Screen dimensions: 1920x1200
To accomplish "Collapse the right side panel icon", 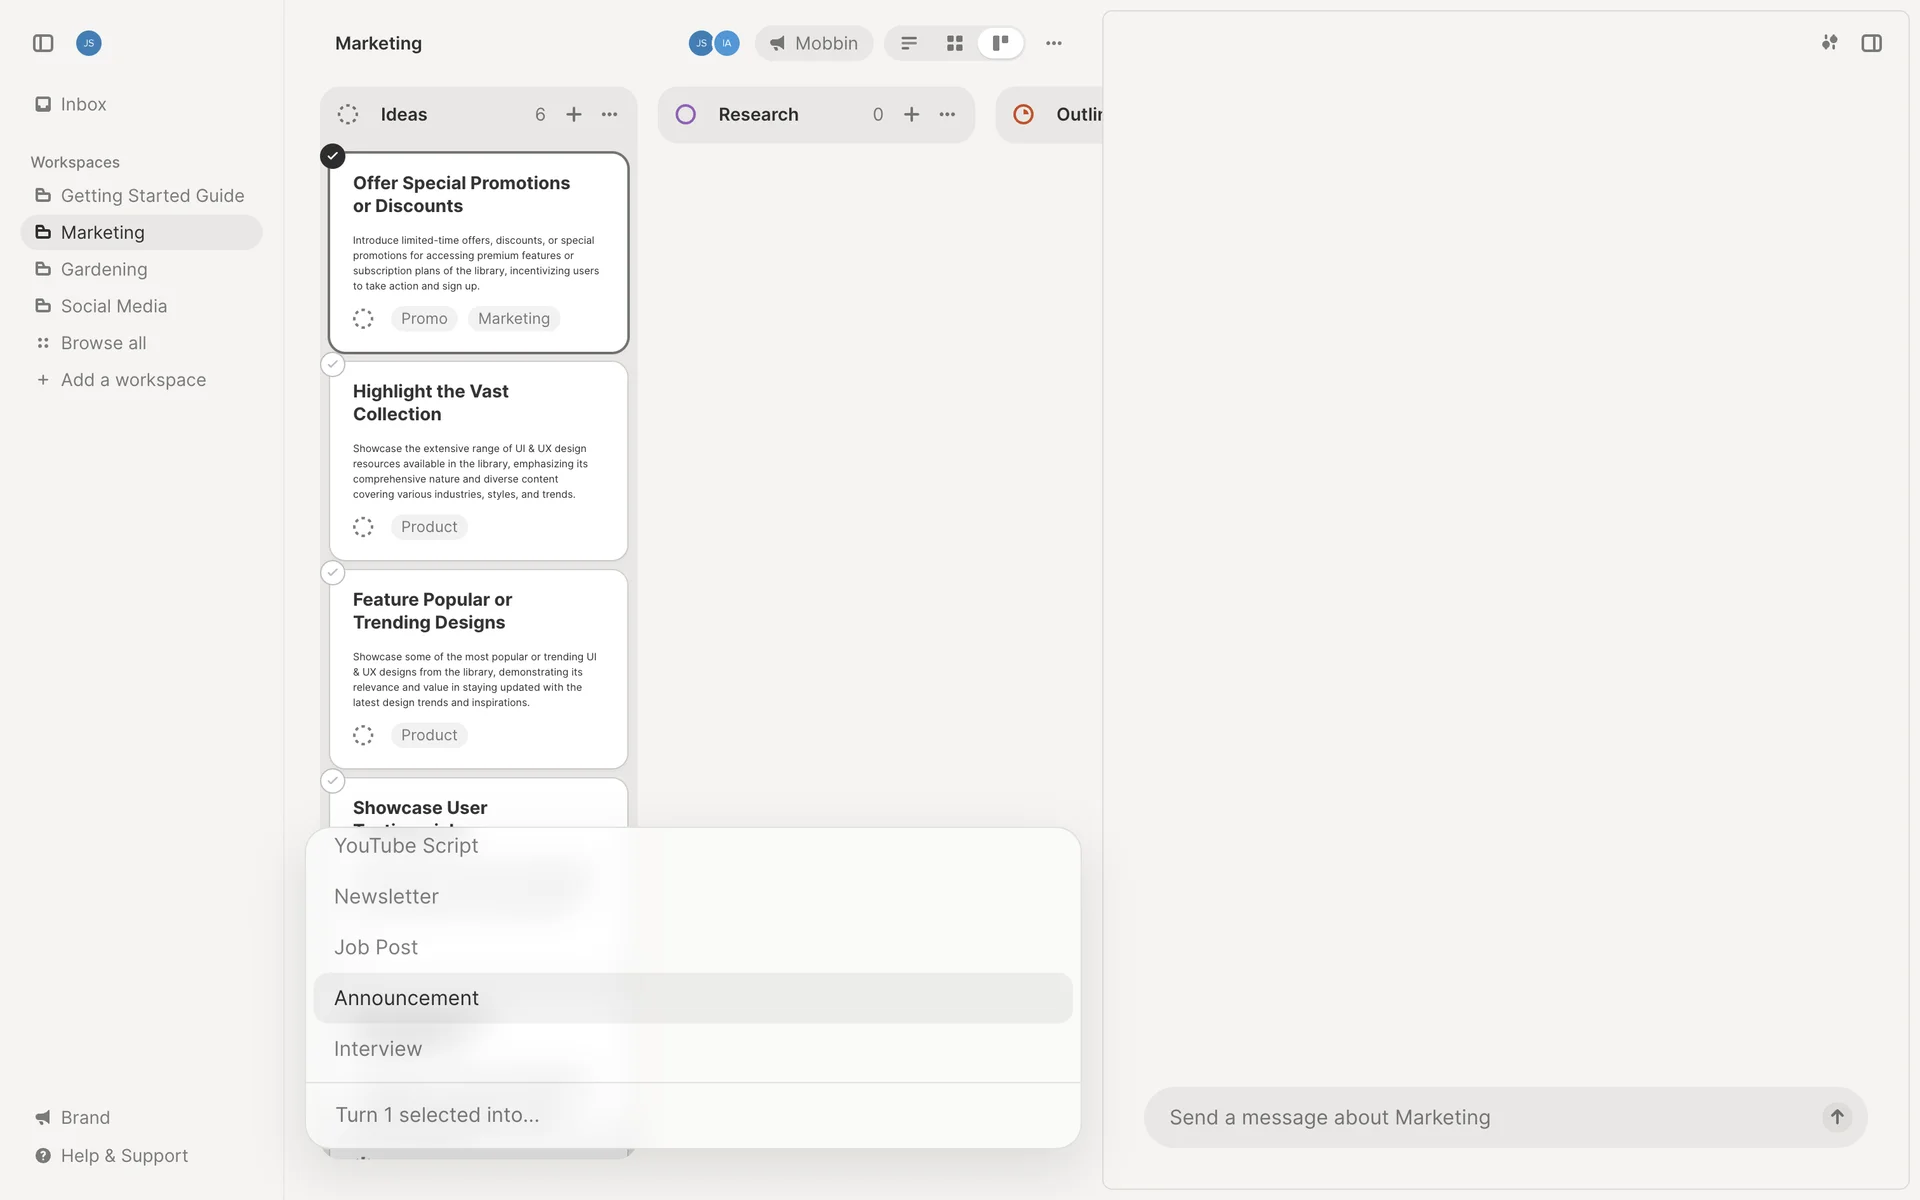I will tap(1871, 43).
